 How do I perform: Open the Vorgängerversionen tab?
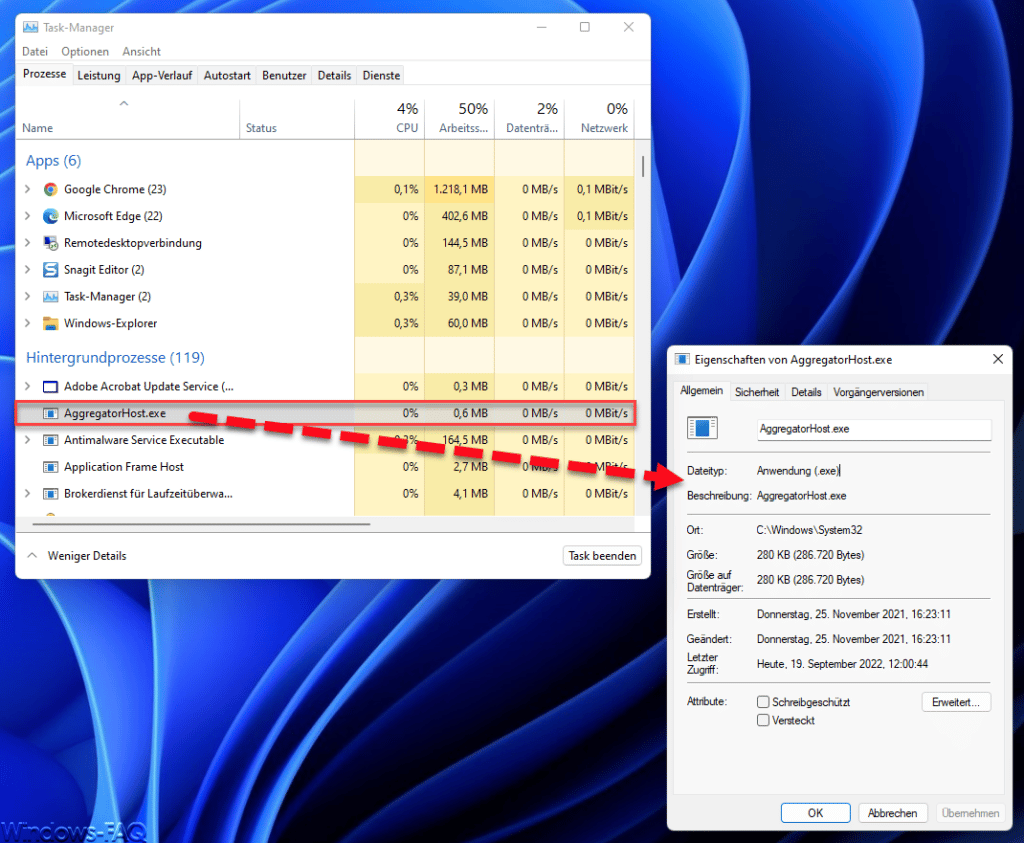click(x=878, y=392)
